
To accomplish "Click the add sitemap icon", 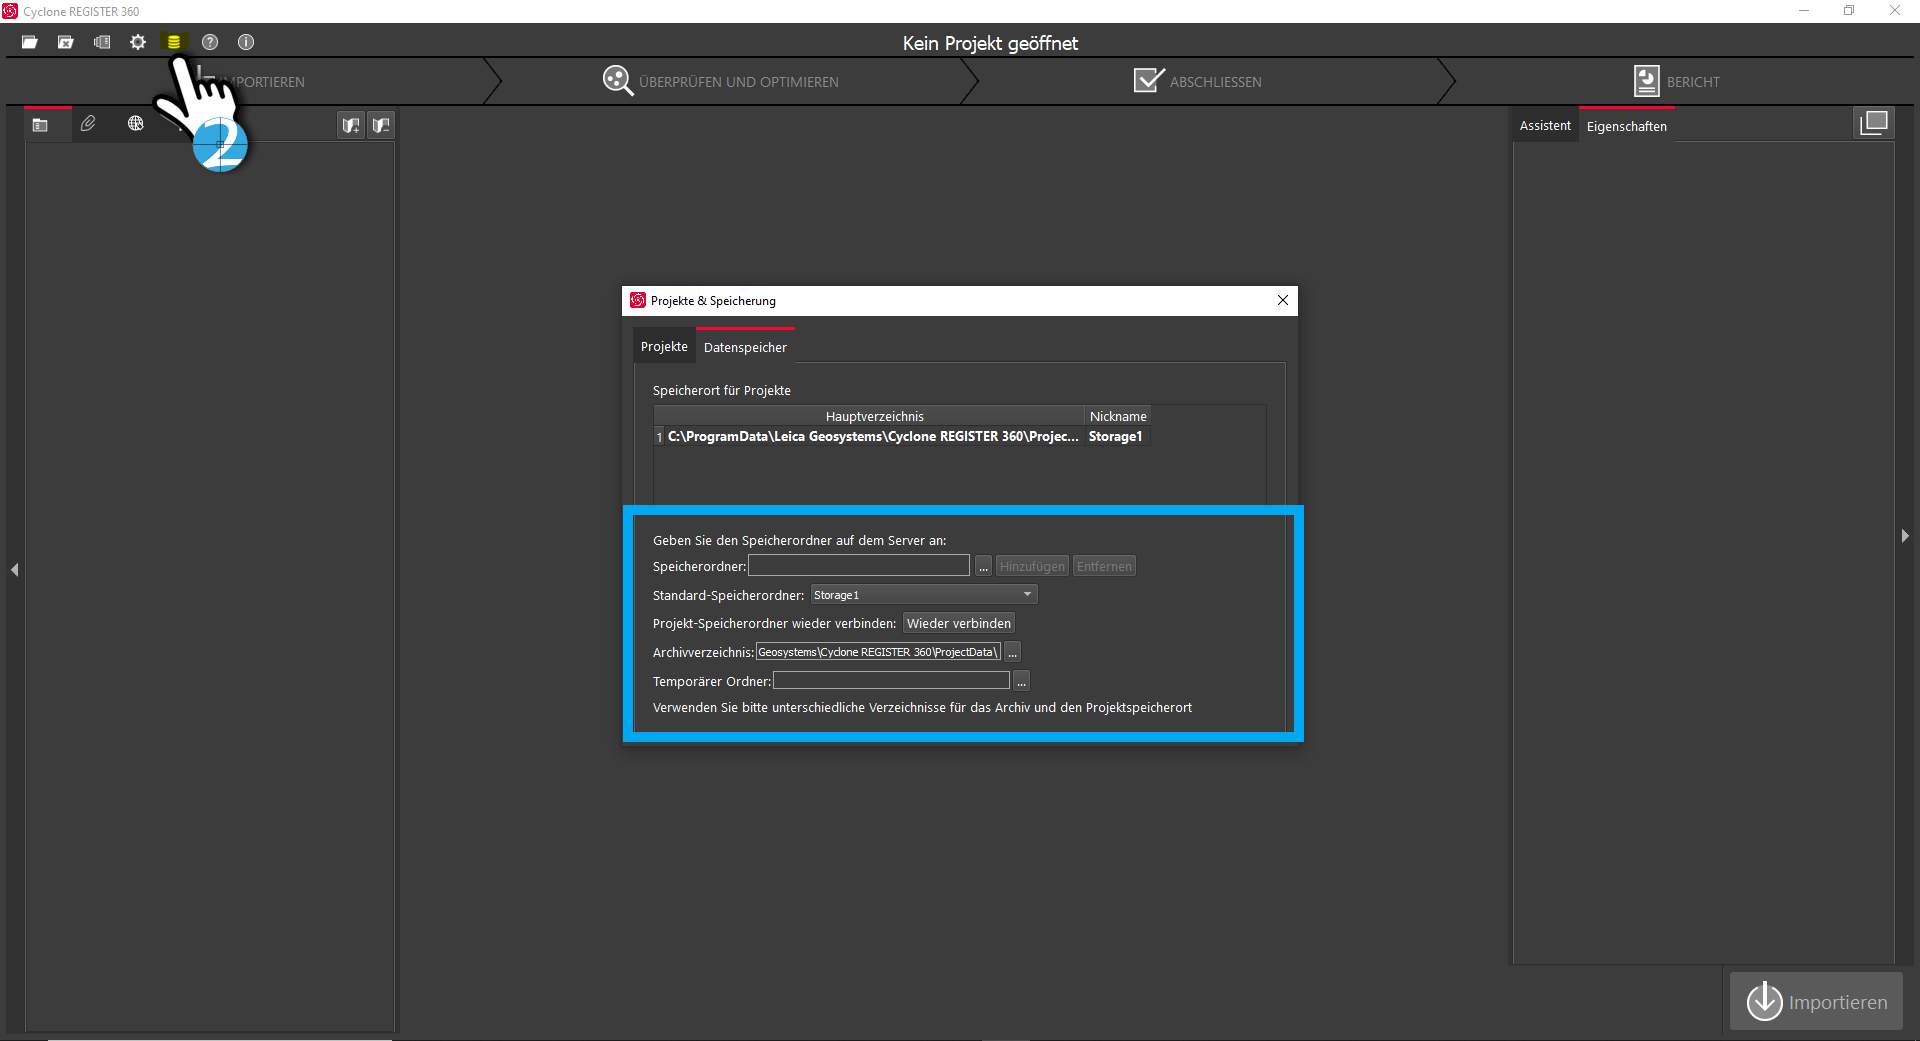I will (x=351, y=125).
